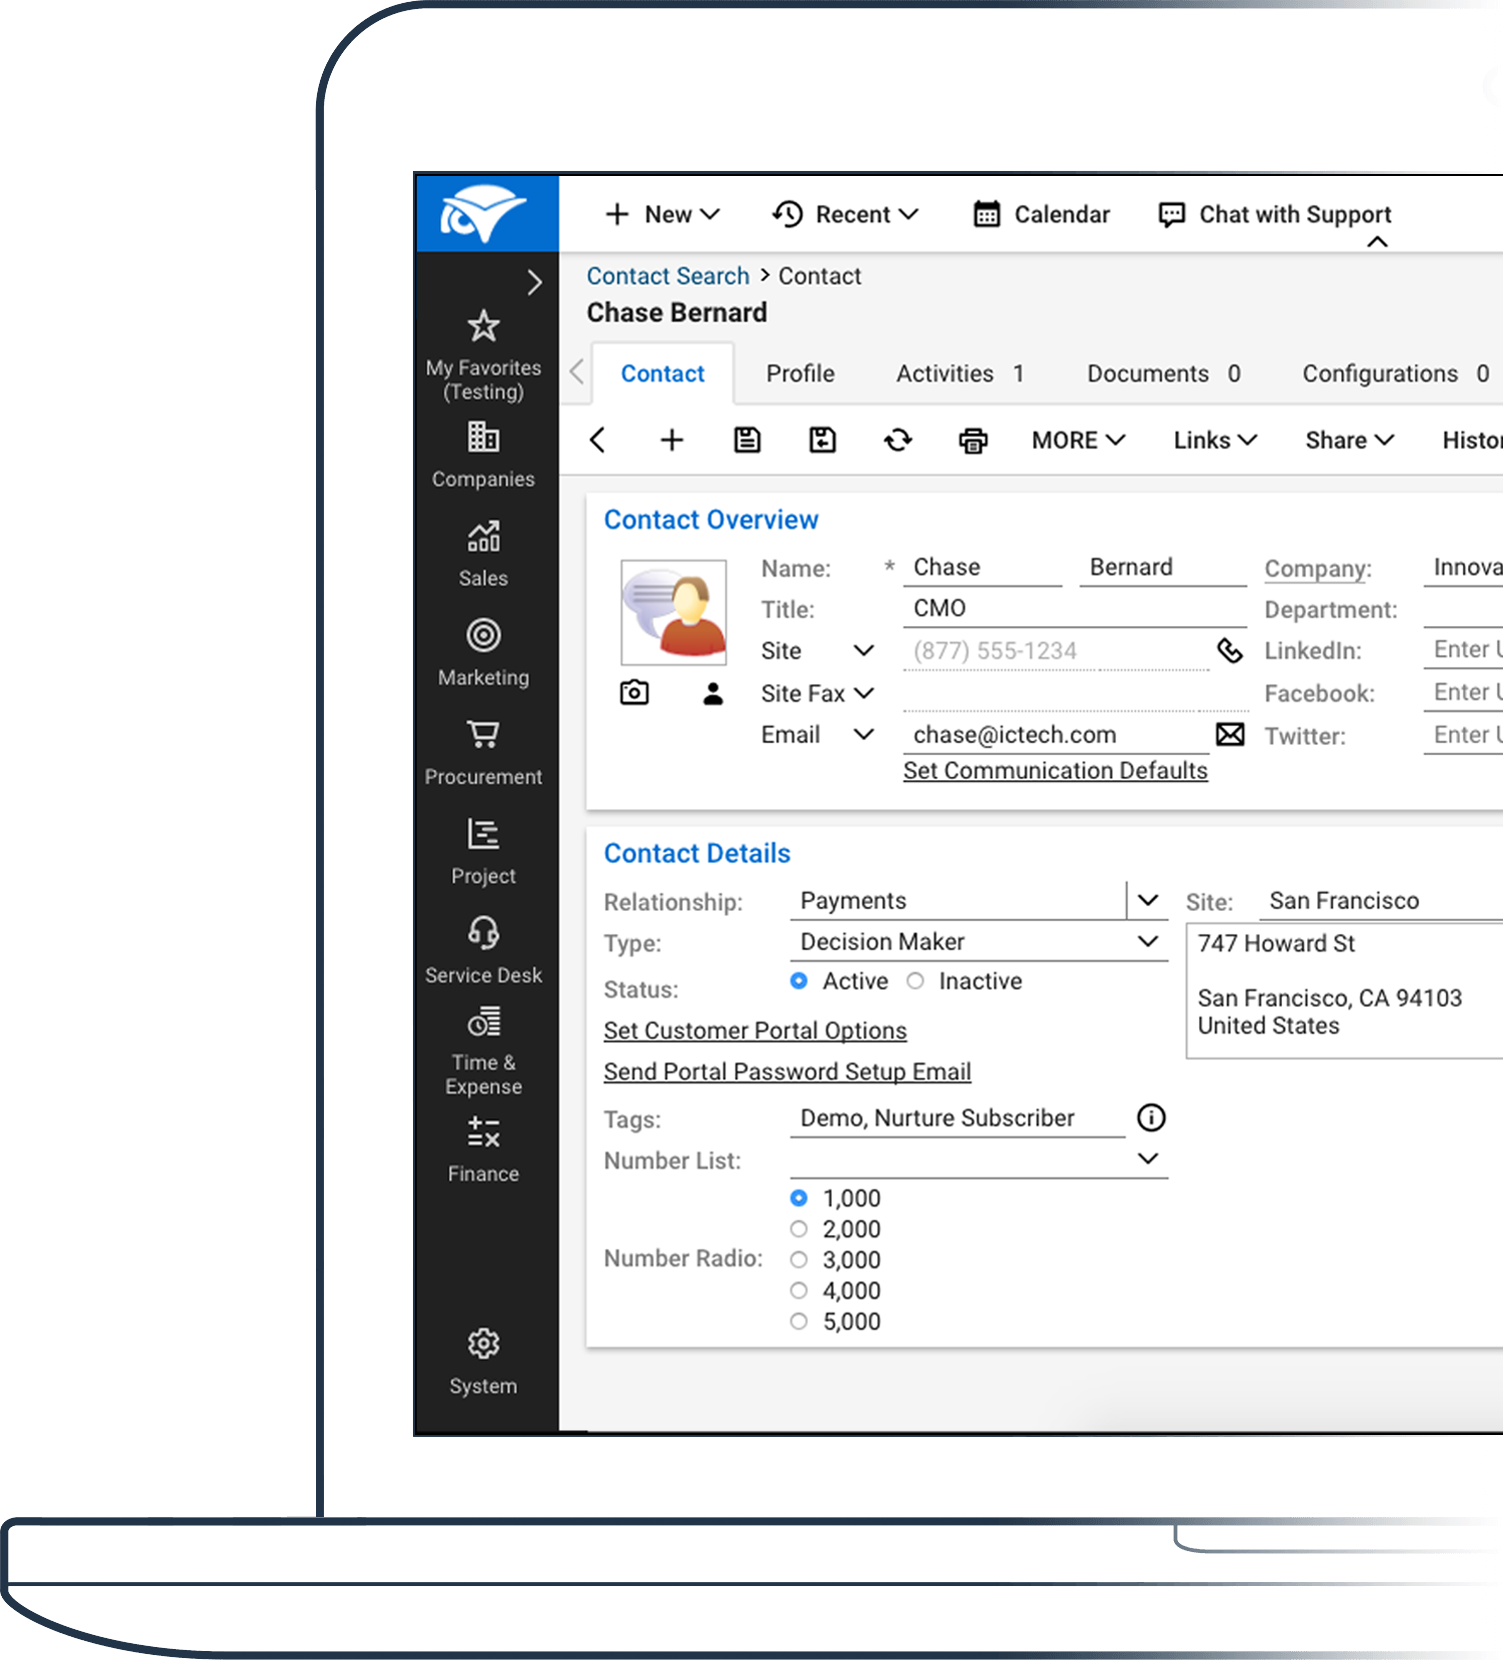1503x1660 pixels.
Task: Click the Save and Close icon
Action: coord(822,440)
